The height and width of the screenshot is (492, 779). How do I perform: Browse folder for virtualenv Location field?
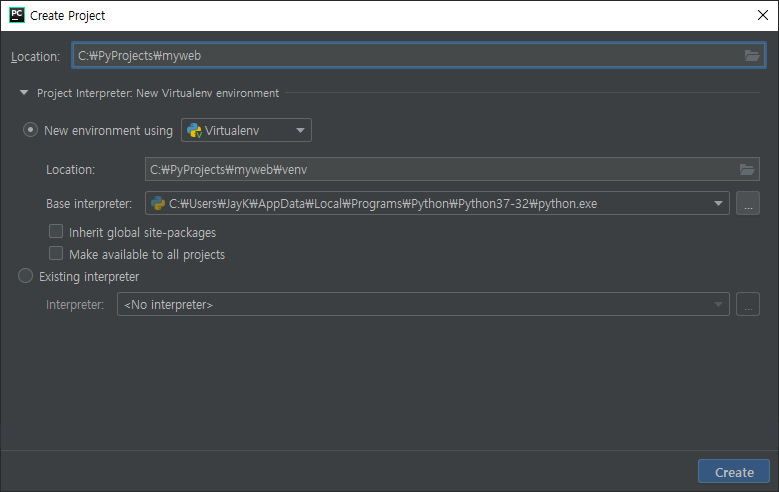tap(747, 169)
